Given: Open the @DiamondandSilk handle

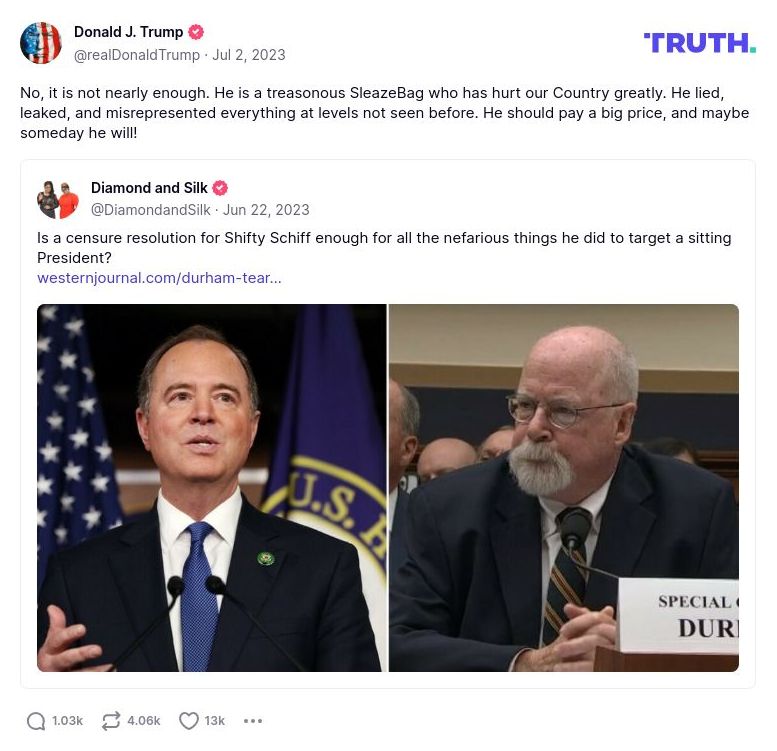Looking at the screenshot, I should [x=151, y=210].
